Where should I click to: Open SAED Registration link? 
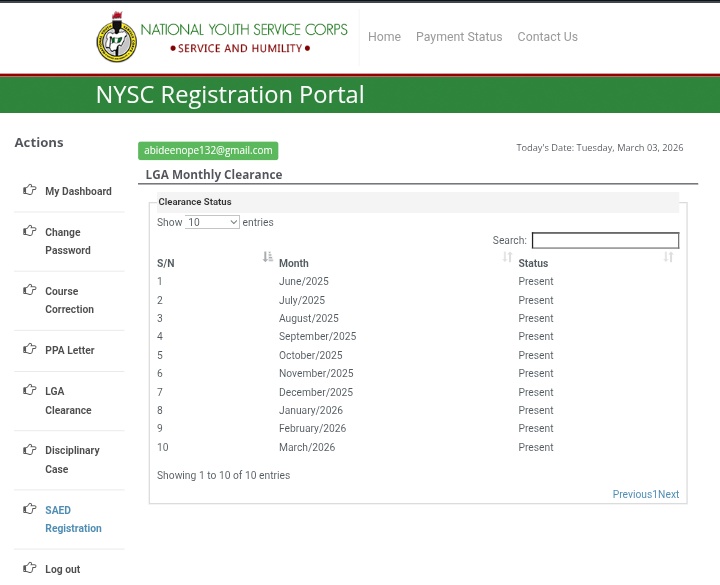[73, 519]
